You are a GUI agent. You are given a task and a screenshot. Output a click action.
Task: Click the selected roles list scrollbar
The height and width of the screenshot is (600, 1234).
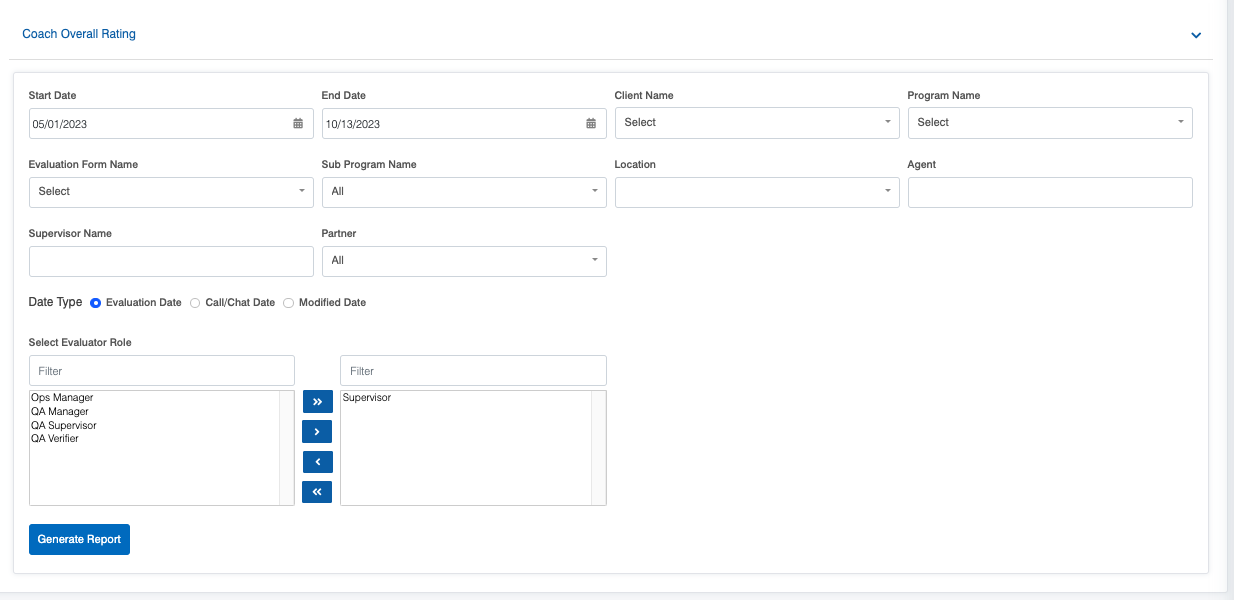pos(598,448)
